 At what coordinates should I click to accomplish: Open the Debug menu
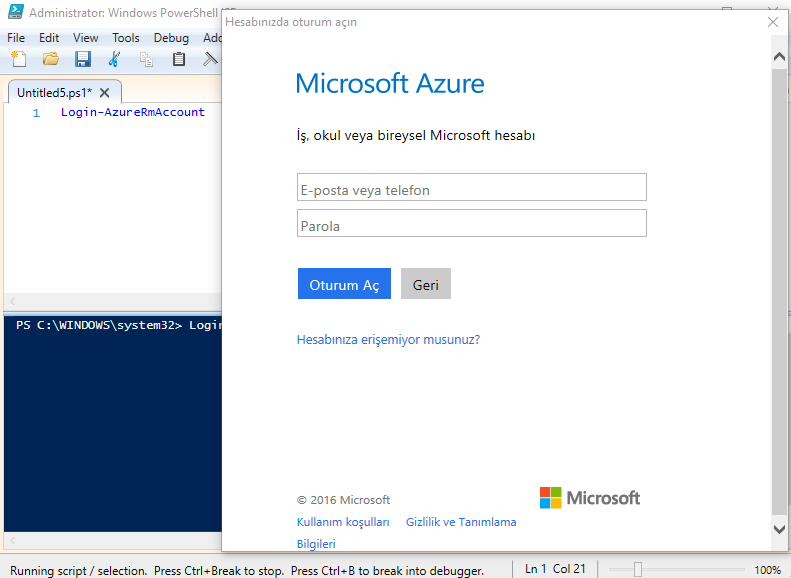tap(171, 38)
